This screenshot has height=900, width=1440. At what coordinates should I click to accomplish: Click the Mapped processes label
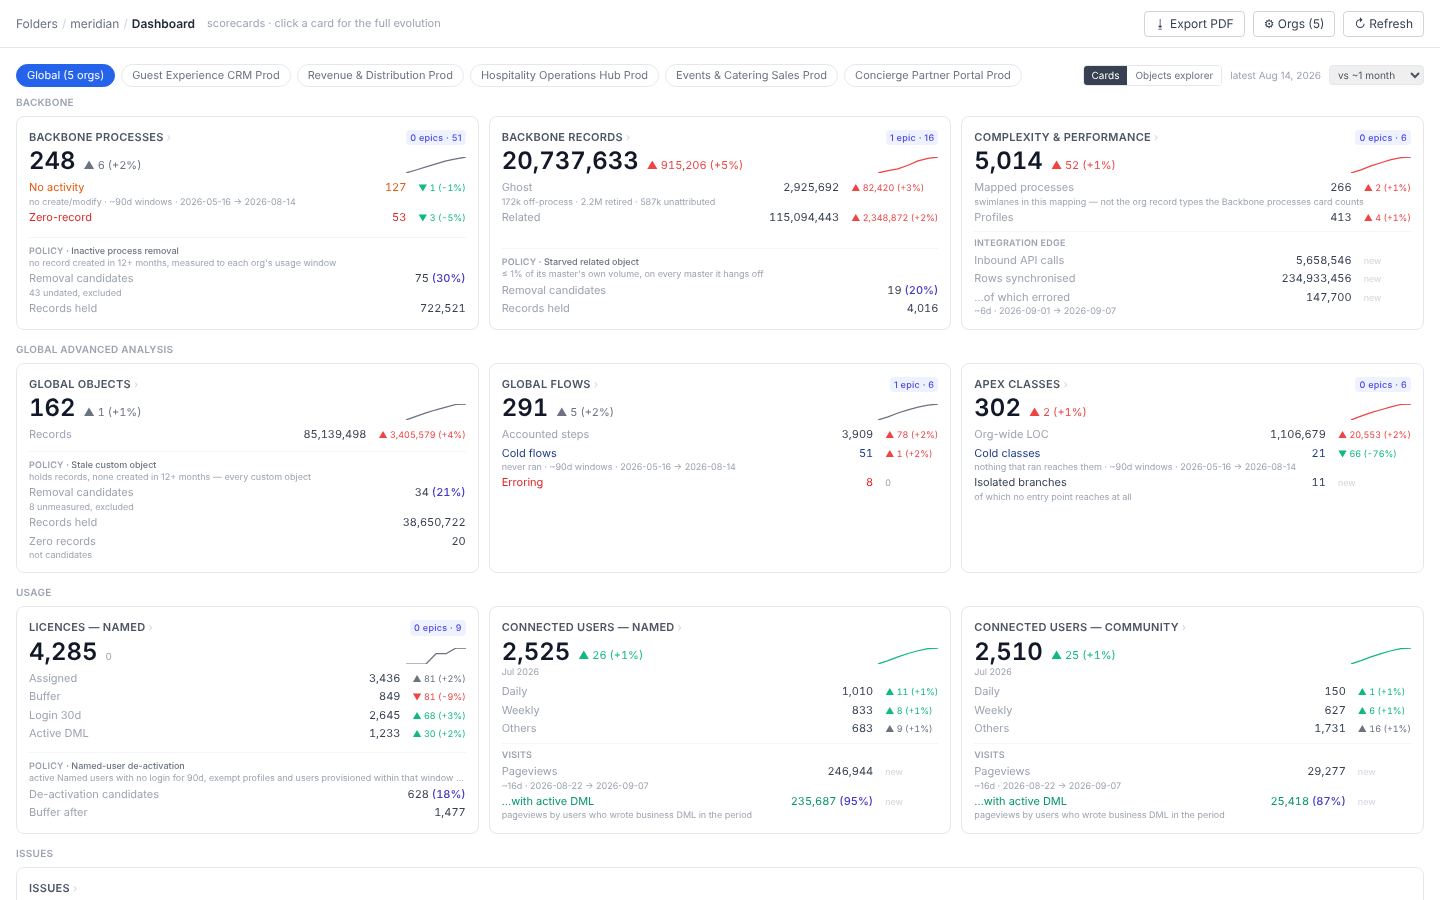[x=1024, y=187]
